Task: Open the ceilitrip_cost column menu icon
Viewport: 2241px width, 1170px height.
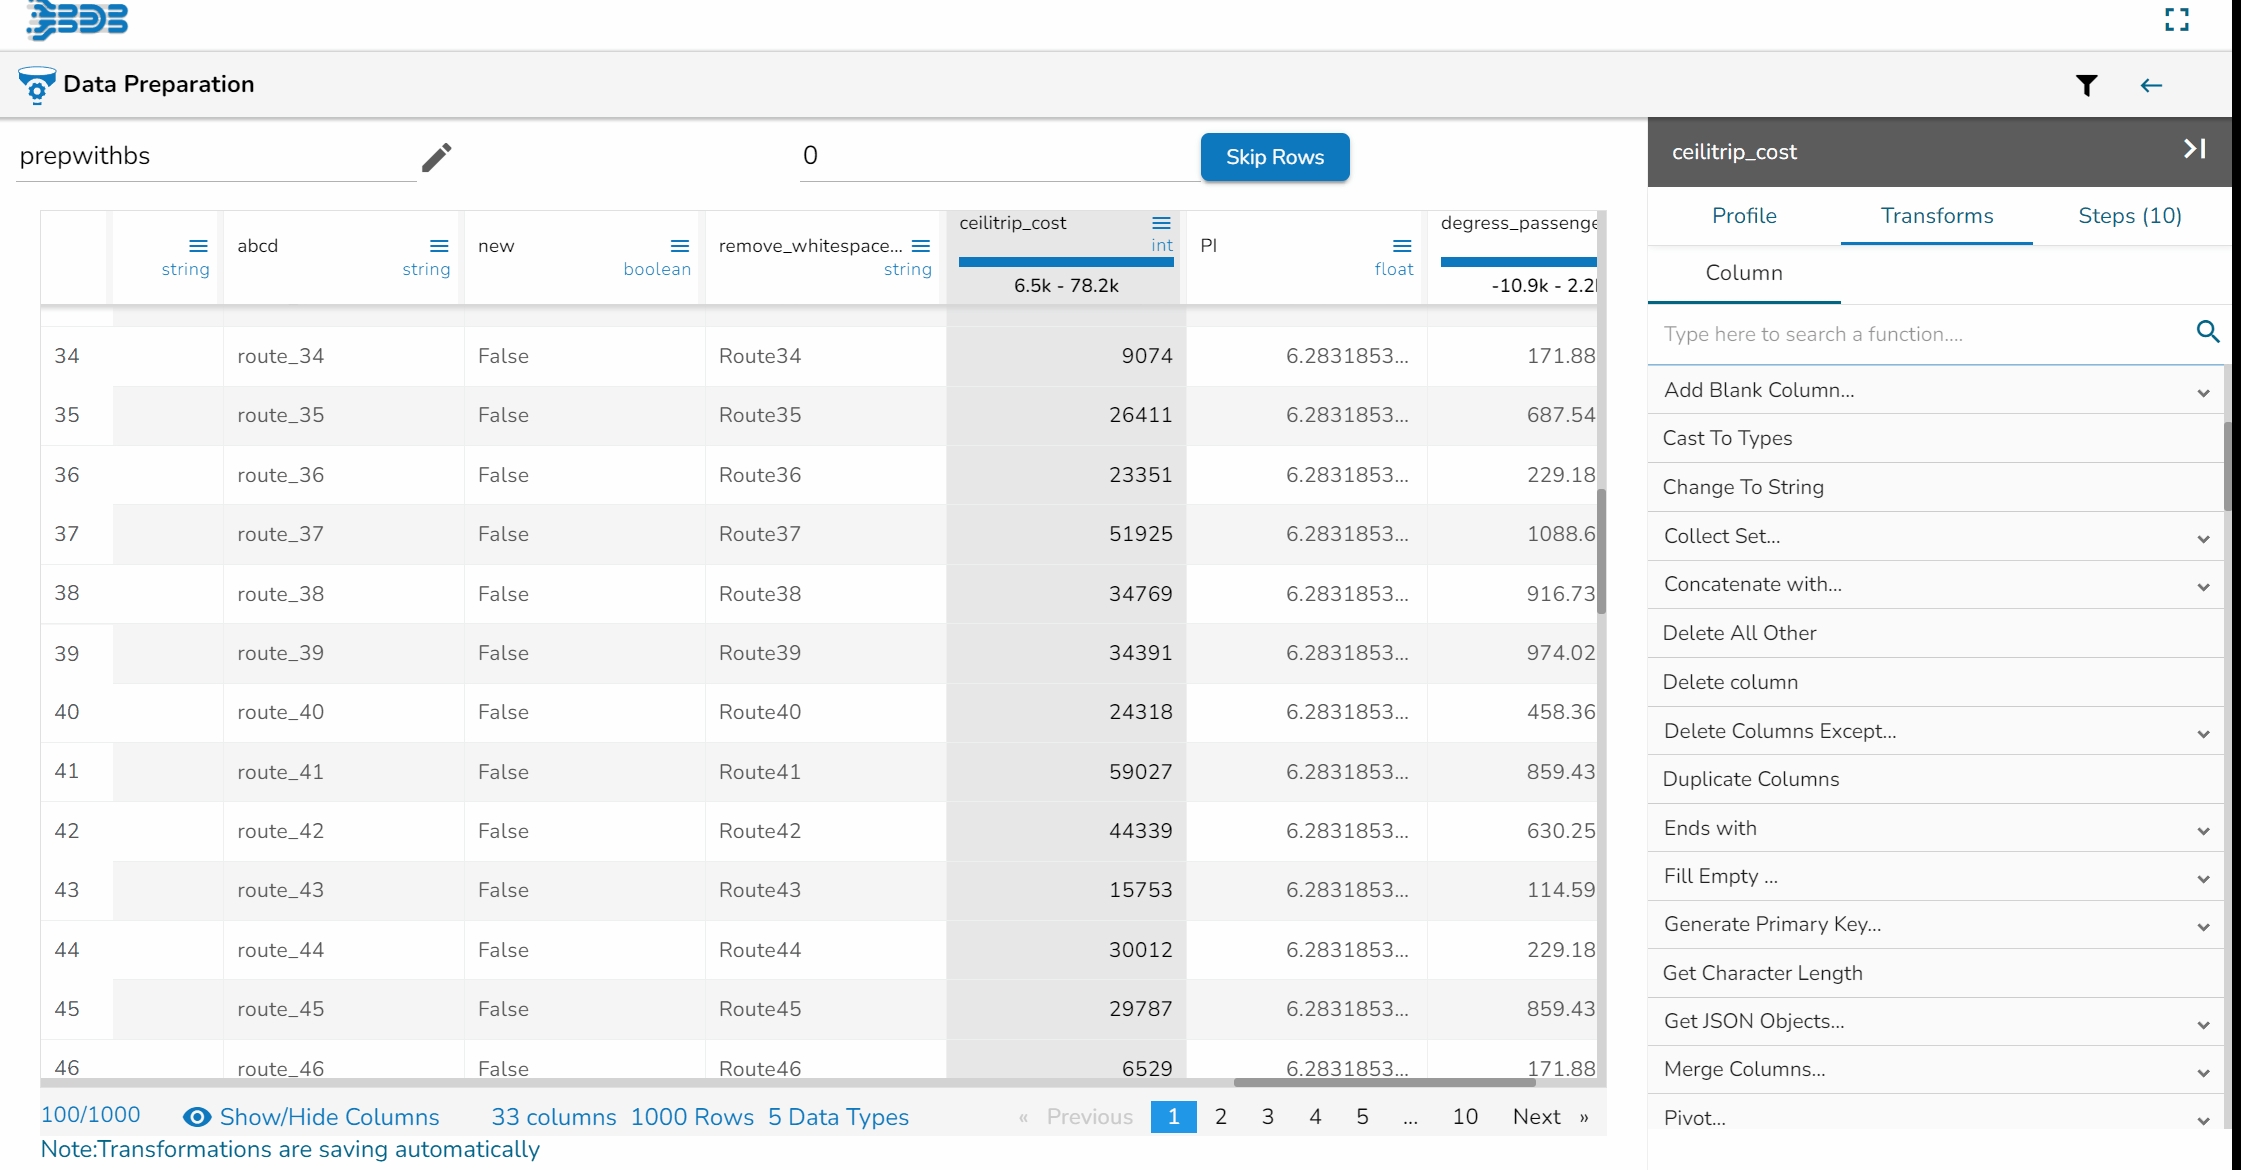Action: (1161, 223)
